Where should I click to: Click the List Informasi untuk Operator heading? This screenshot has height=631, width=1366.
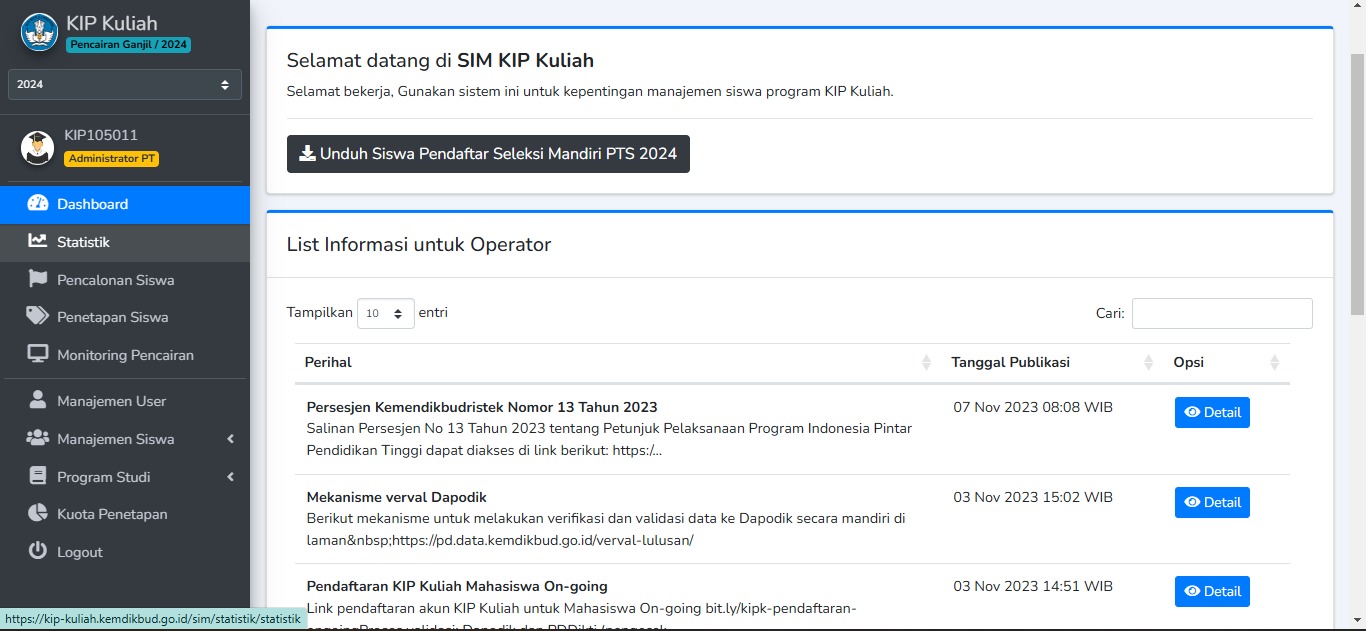[x=419, y=244]
